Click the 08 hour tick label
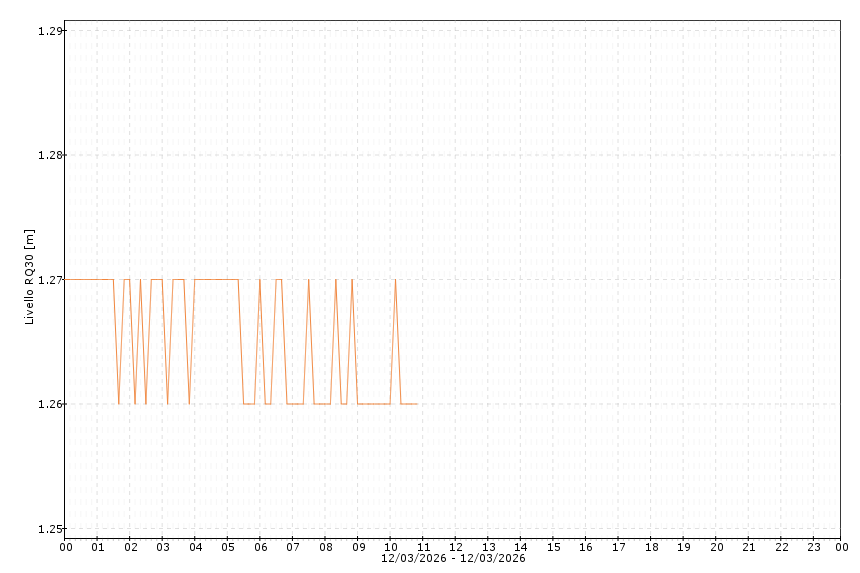Screen dimensions: 860x573 [325, 547]
